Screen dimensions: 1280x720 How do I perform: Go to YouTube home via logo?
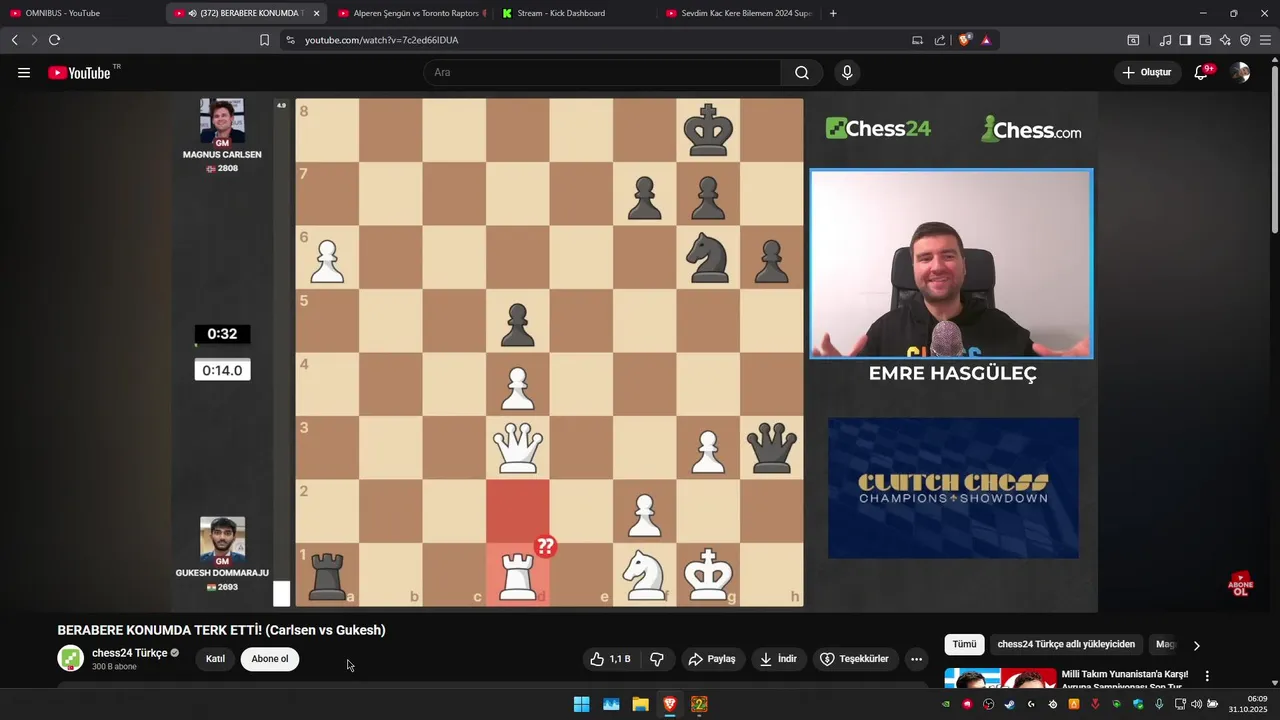tap(80, 73)
